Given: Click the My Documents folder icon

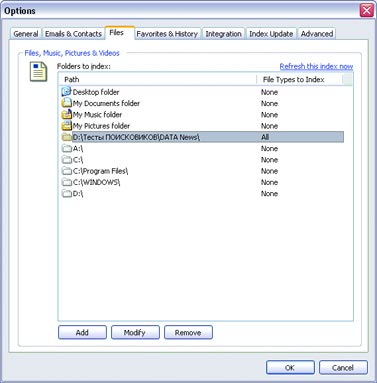Looking at the screenshot, I should [x=67, y=103].
